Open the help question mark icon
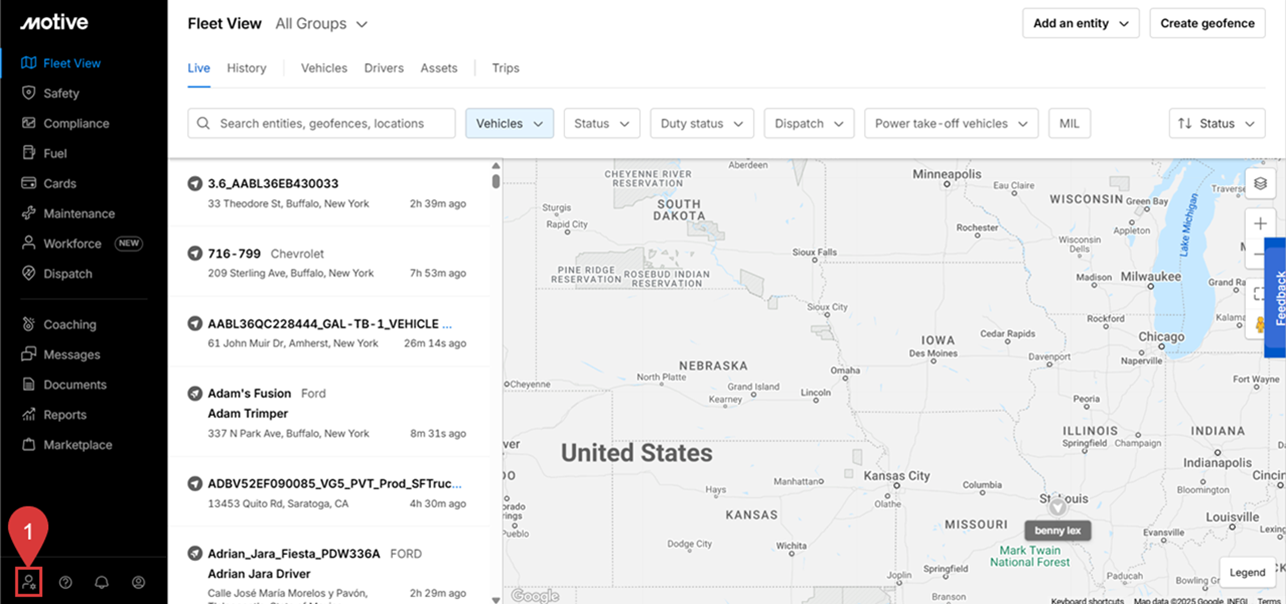This screenshot has width=1286, height=604. [66, 582]
